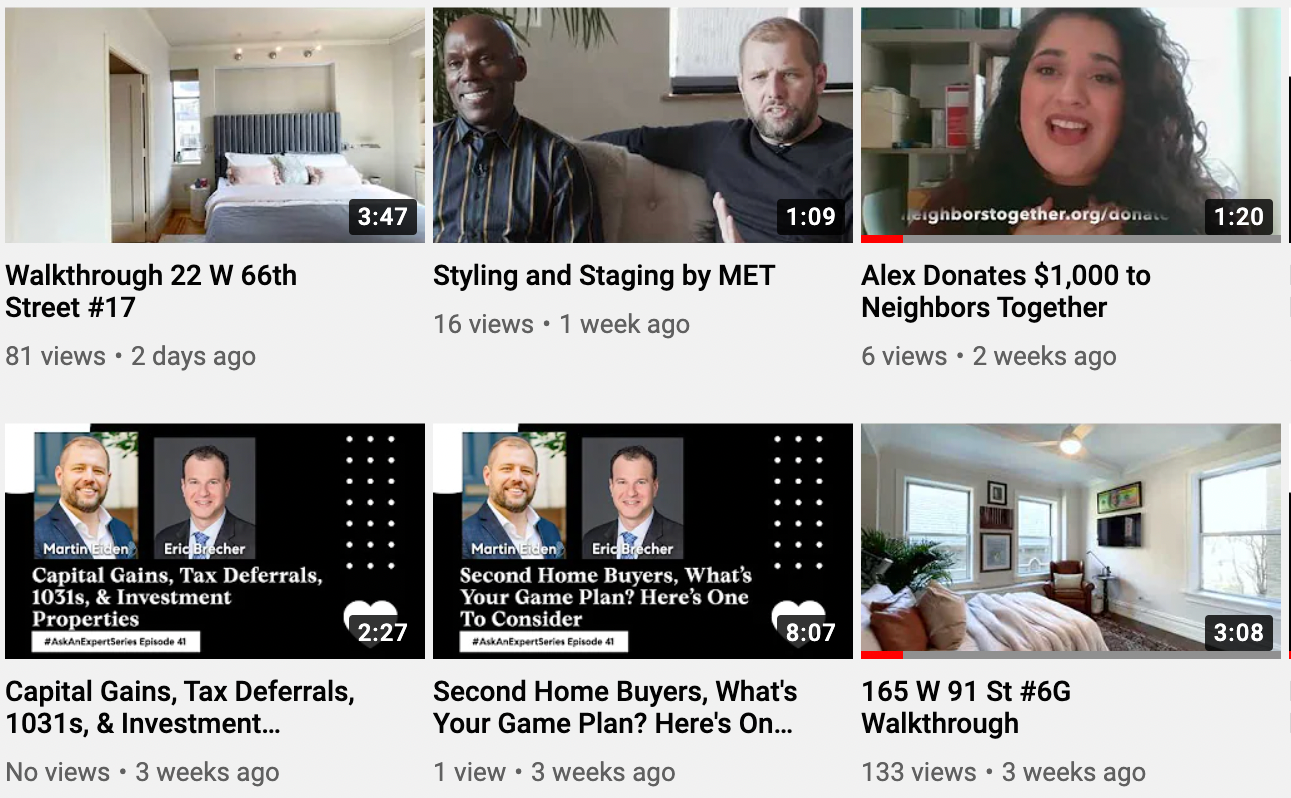The height and width of the screenshot is (798, 1291).
Task: Open the title link Capital Gains, Tax Deferrals, 1031s
Action: [180, 707]
